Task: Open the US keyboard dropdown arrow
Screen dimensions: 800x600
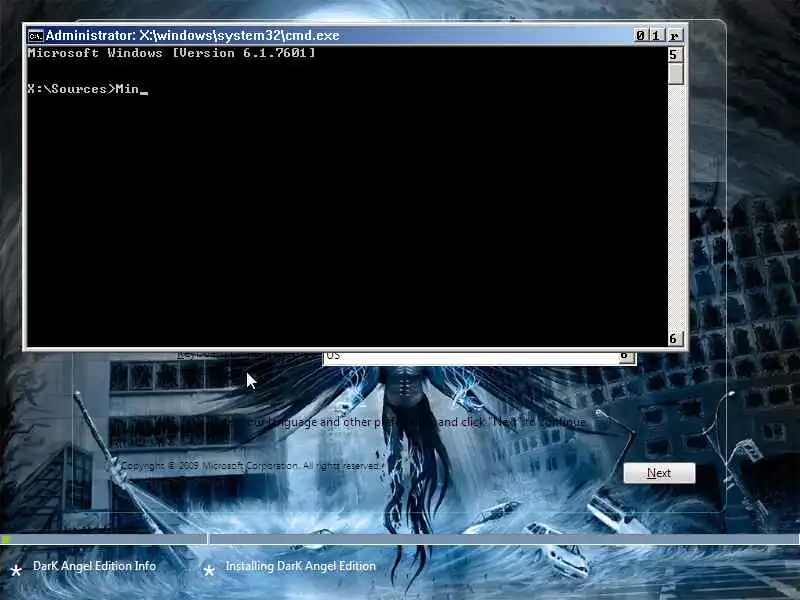Action: pyautogui.click(x=626, y=357)
